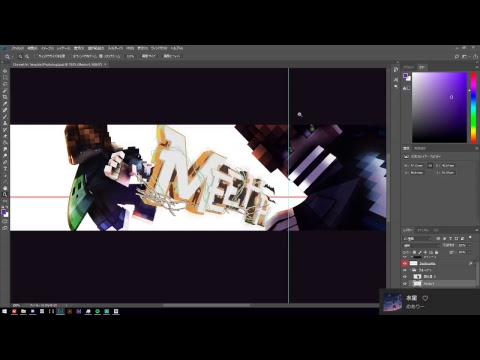Select the Eyedropper tool
This screenshot has height=360, width=480.
pyautogui.click(x=5, y=103)
